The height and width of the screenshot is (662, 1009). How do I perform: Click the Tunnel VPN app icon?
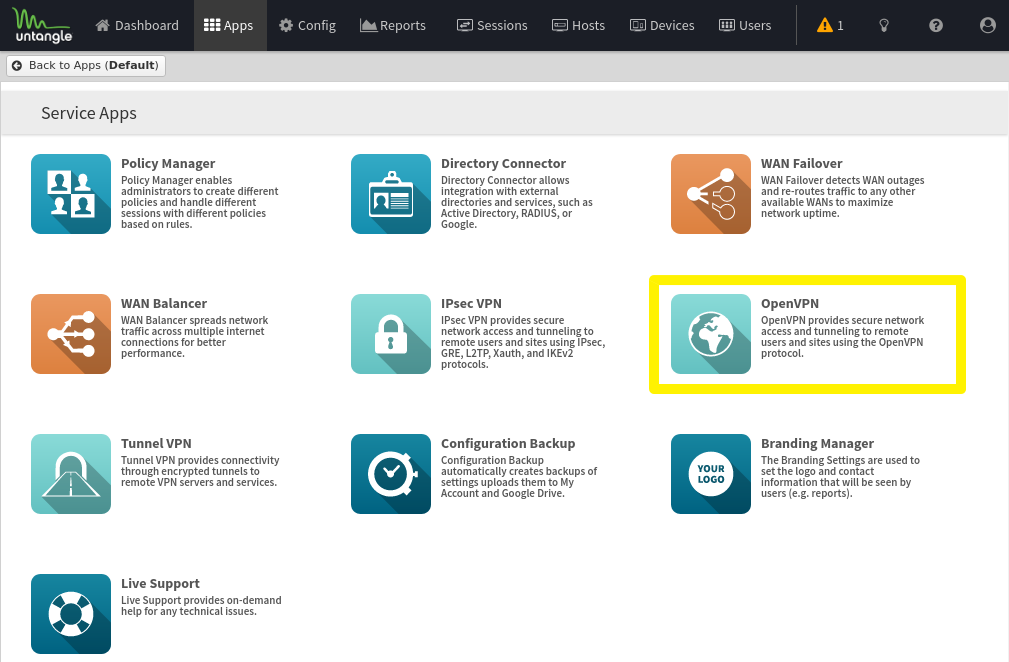point(71,474)
